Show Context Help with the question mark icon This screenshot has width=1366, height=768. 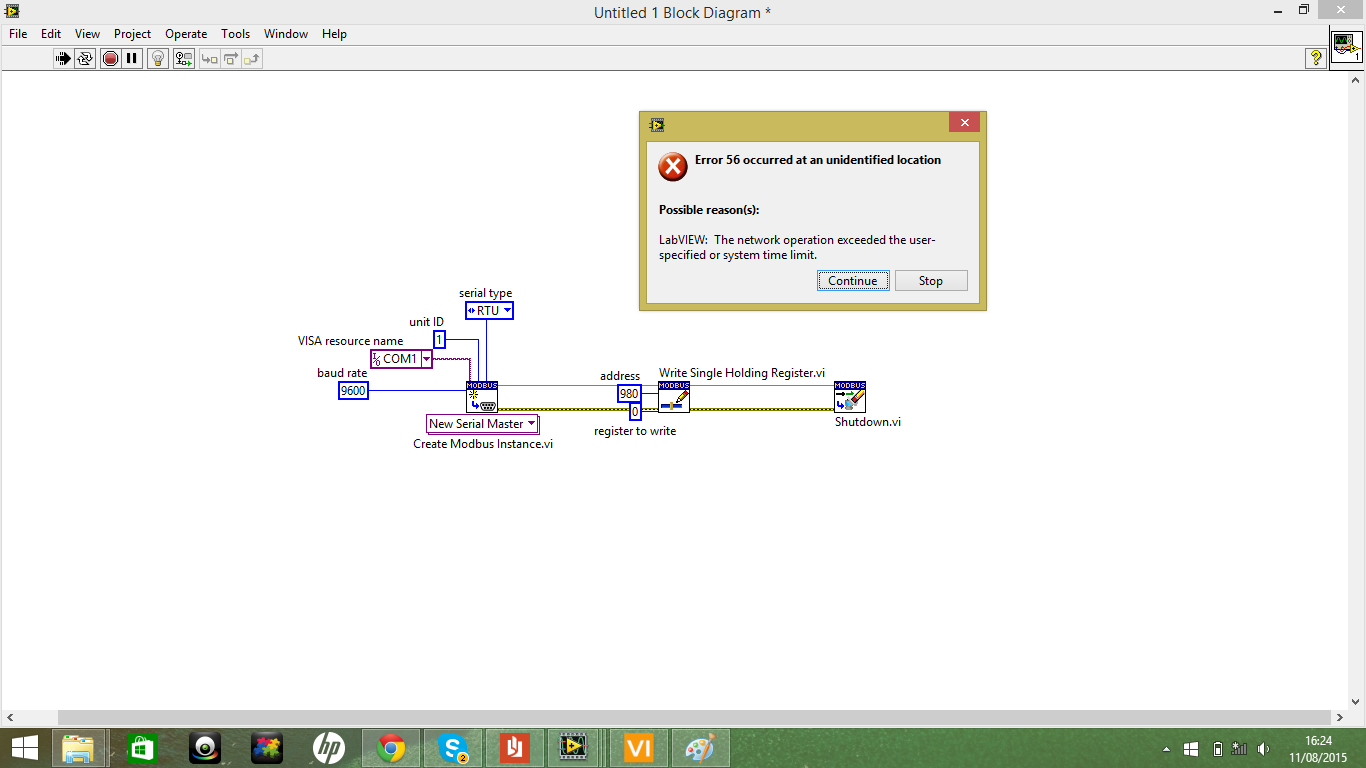point(1316,59)
